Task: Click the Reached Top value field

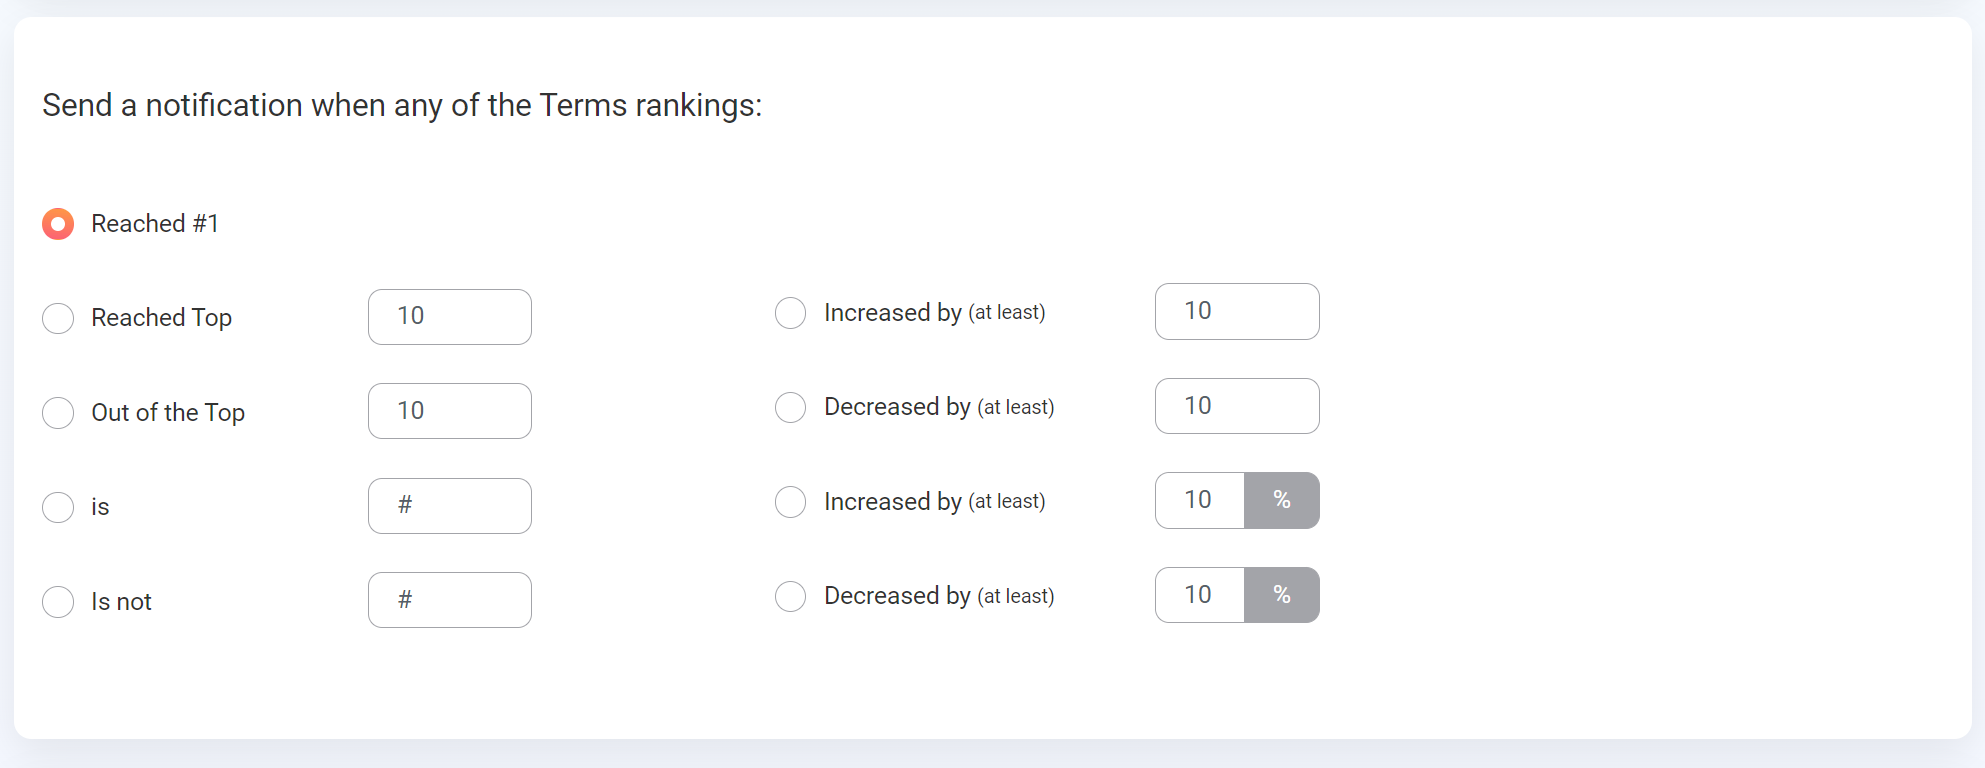Action: [x=450, y=317]
